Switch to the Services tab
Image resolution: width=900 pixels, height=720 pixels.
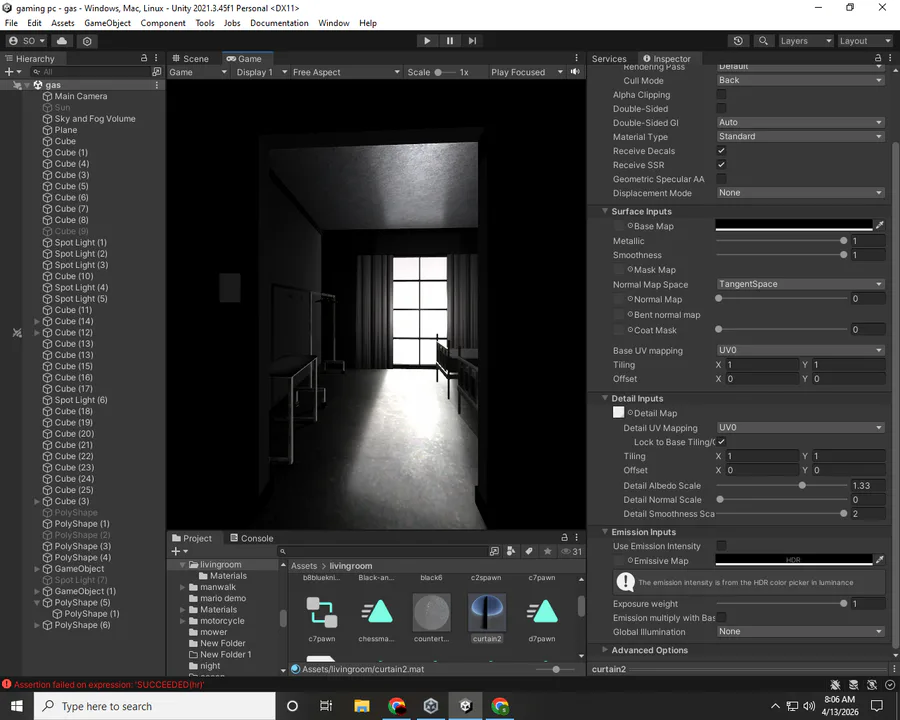(609, 59)
